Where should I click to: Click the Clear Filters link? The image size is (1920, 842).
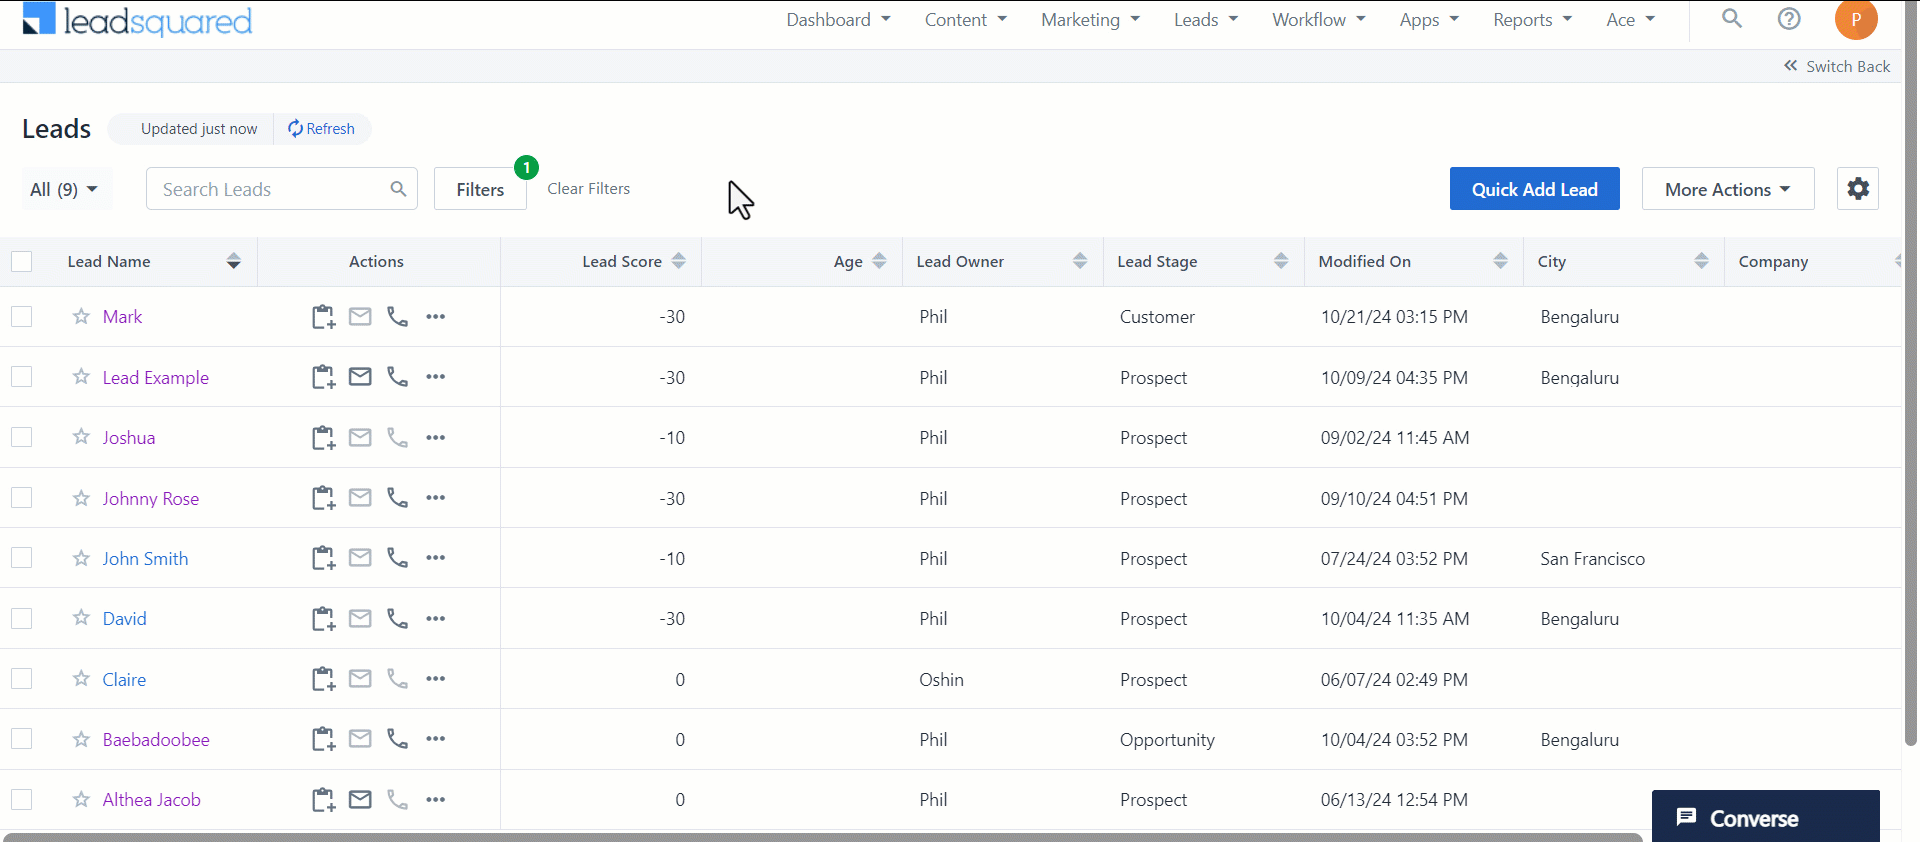(588, 189)
